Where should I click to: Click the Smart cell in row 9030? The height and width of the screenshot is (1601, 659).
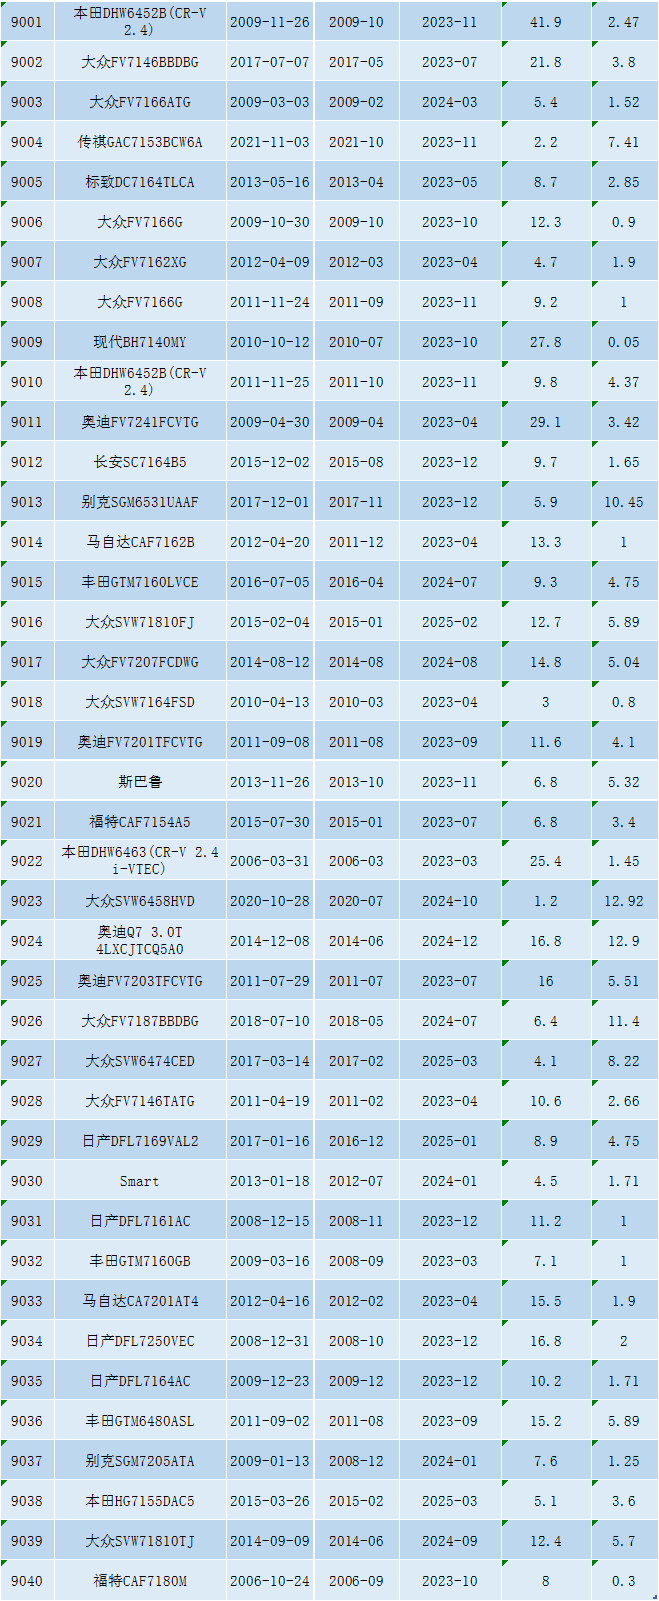[x=140, y=1181]
